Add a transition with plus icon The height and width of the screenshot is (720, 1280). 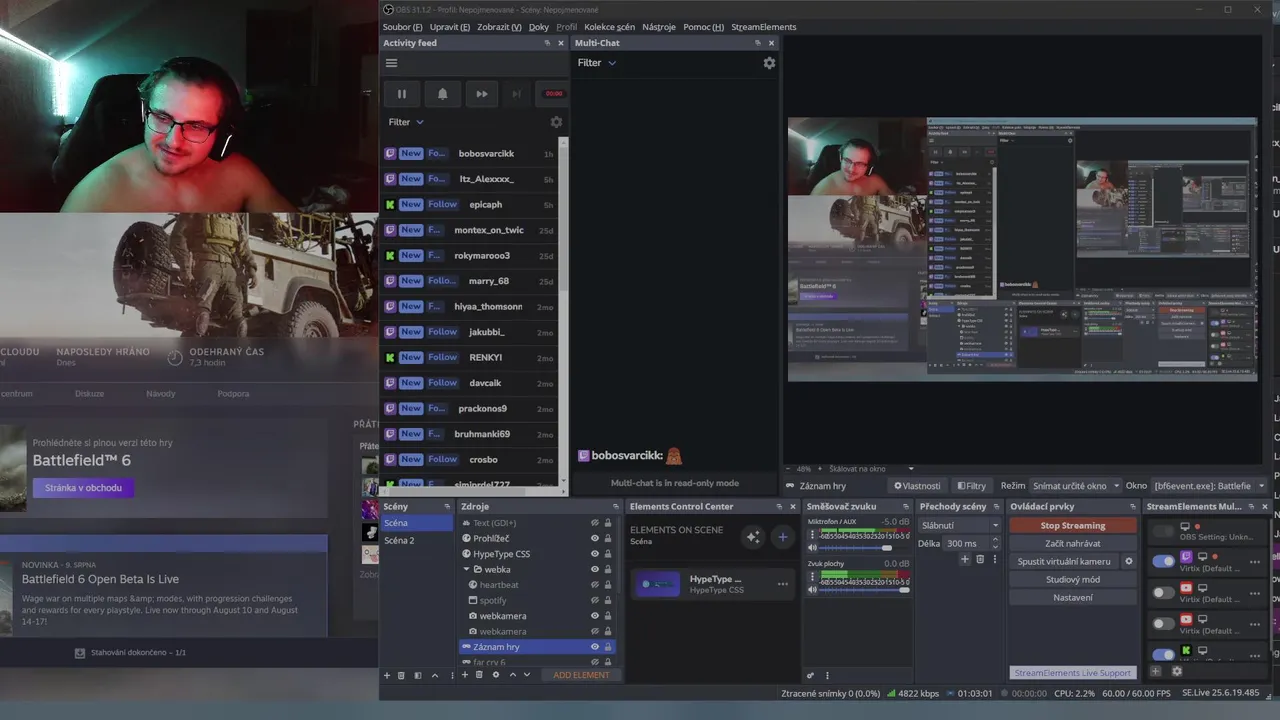pos(965,560)
